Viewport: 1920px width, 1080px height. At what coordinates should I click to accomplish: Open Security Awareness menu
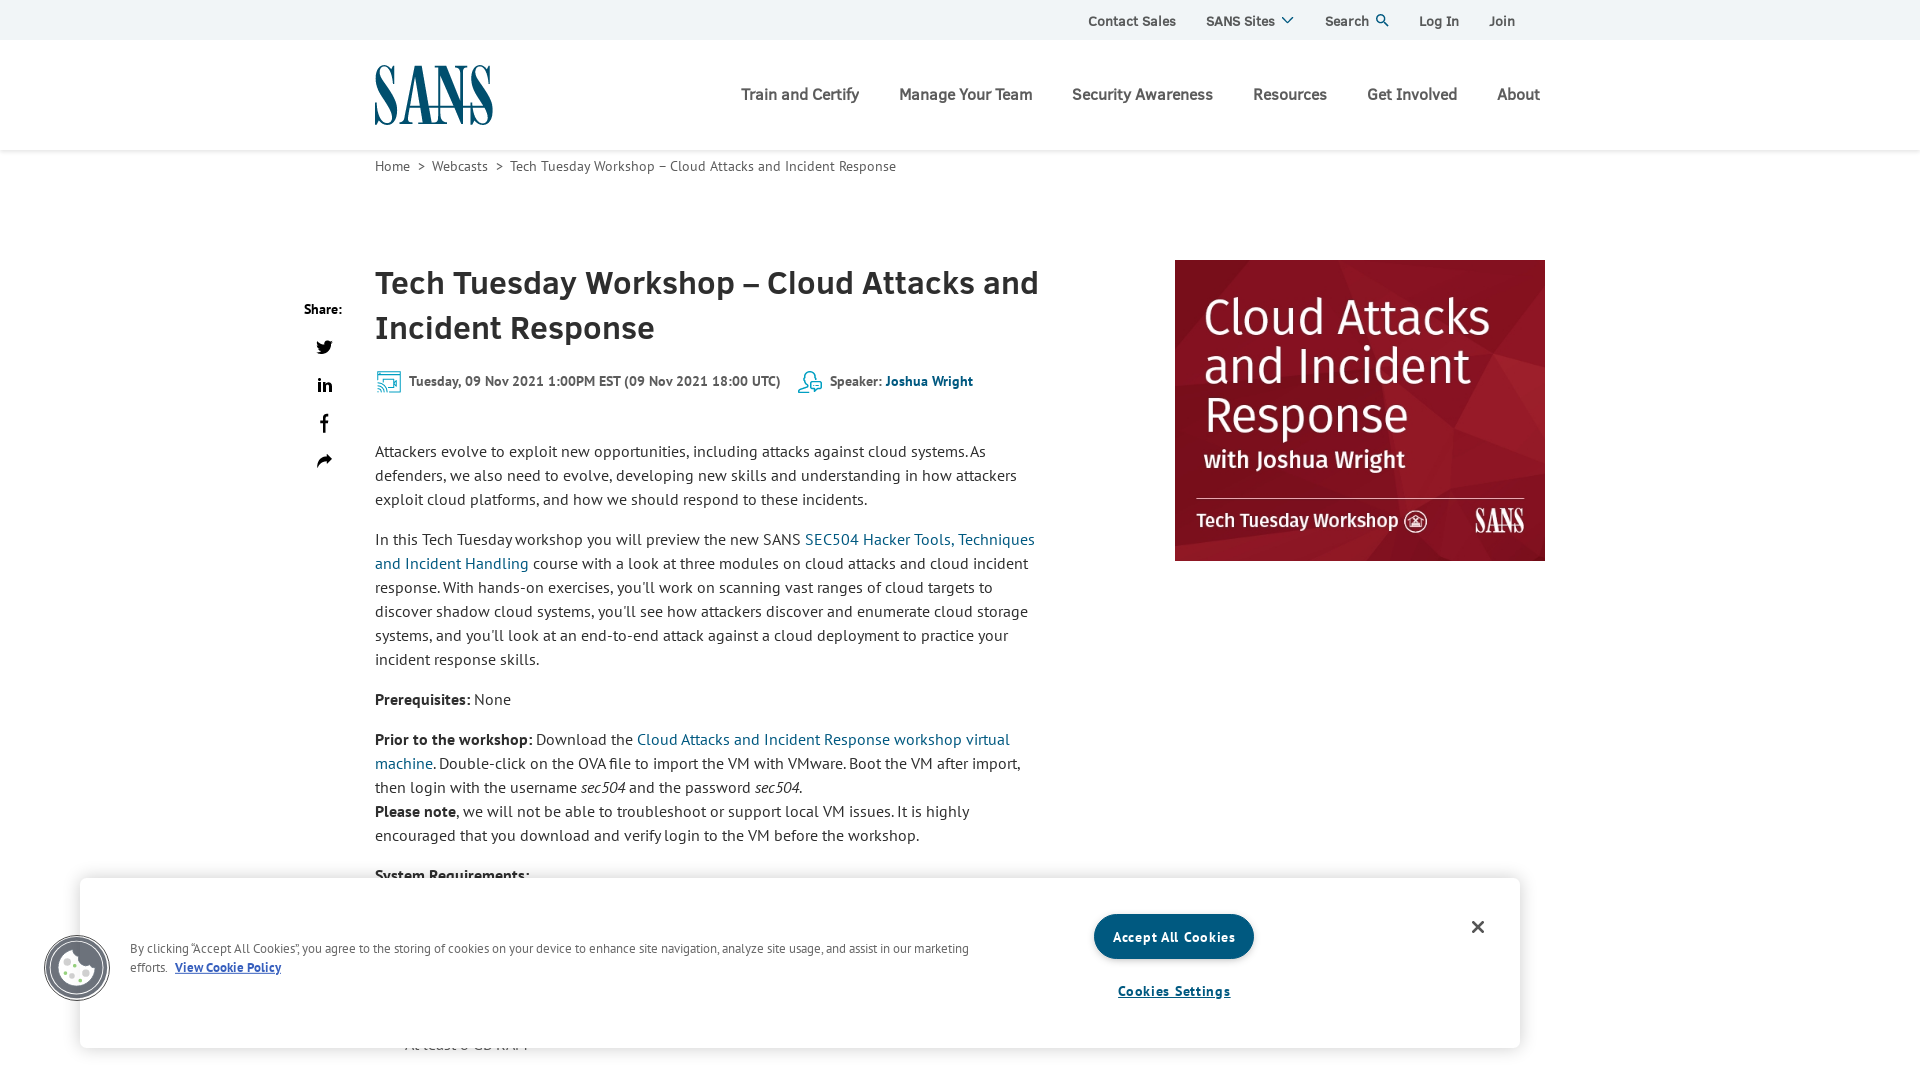pyautogui.click(x=1142, y=94)
